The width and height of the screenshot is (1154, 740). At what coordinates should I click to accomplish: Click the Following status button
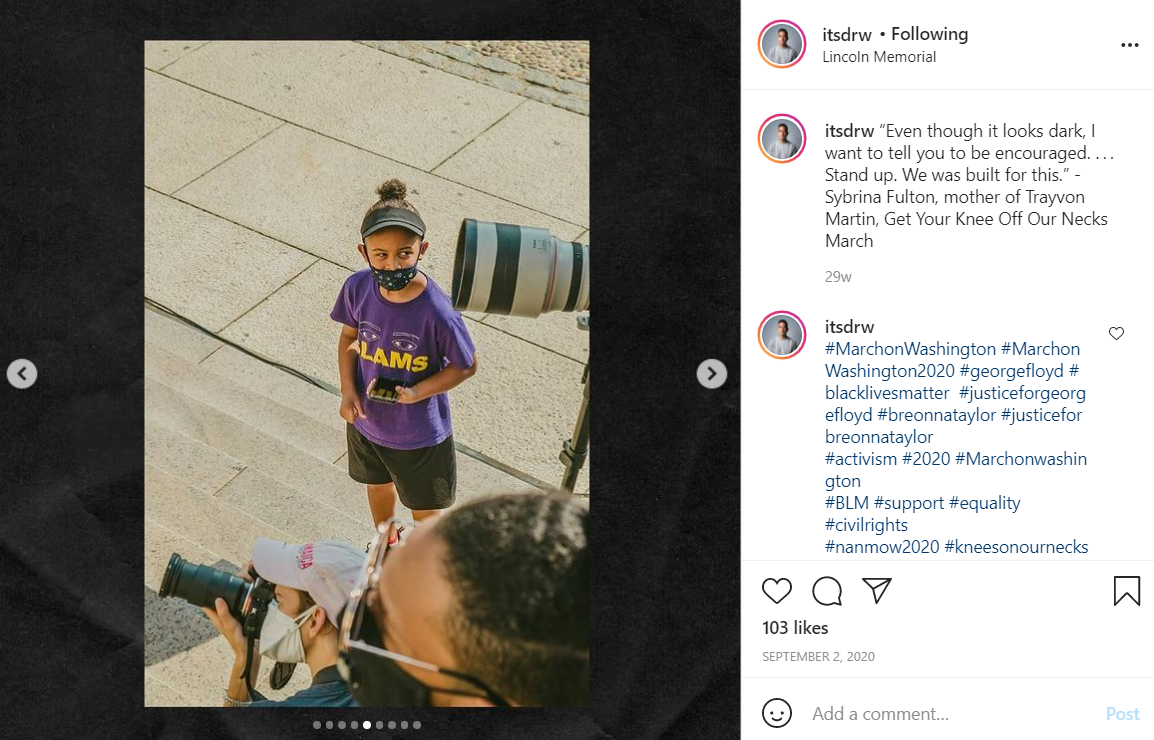coord(930,34)
